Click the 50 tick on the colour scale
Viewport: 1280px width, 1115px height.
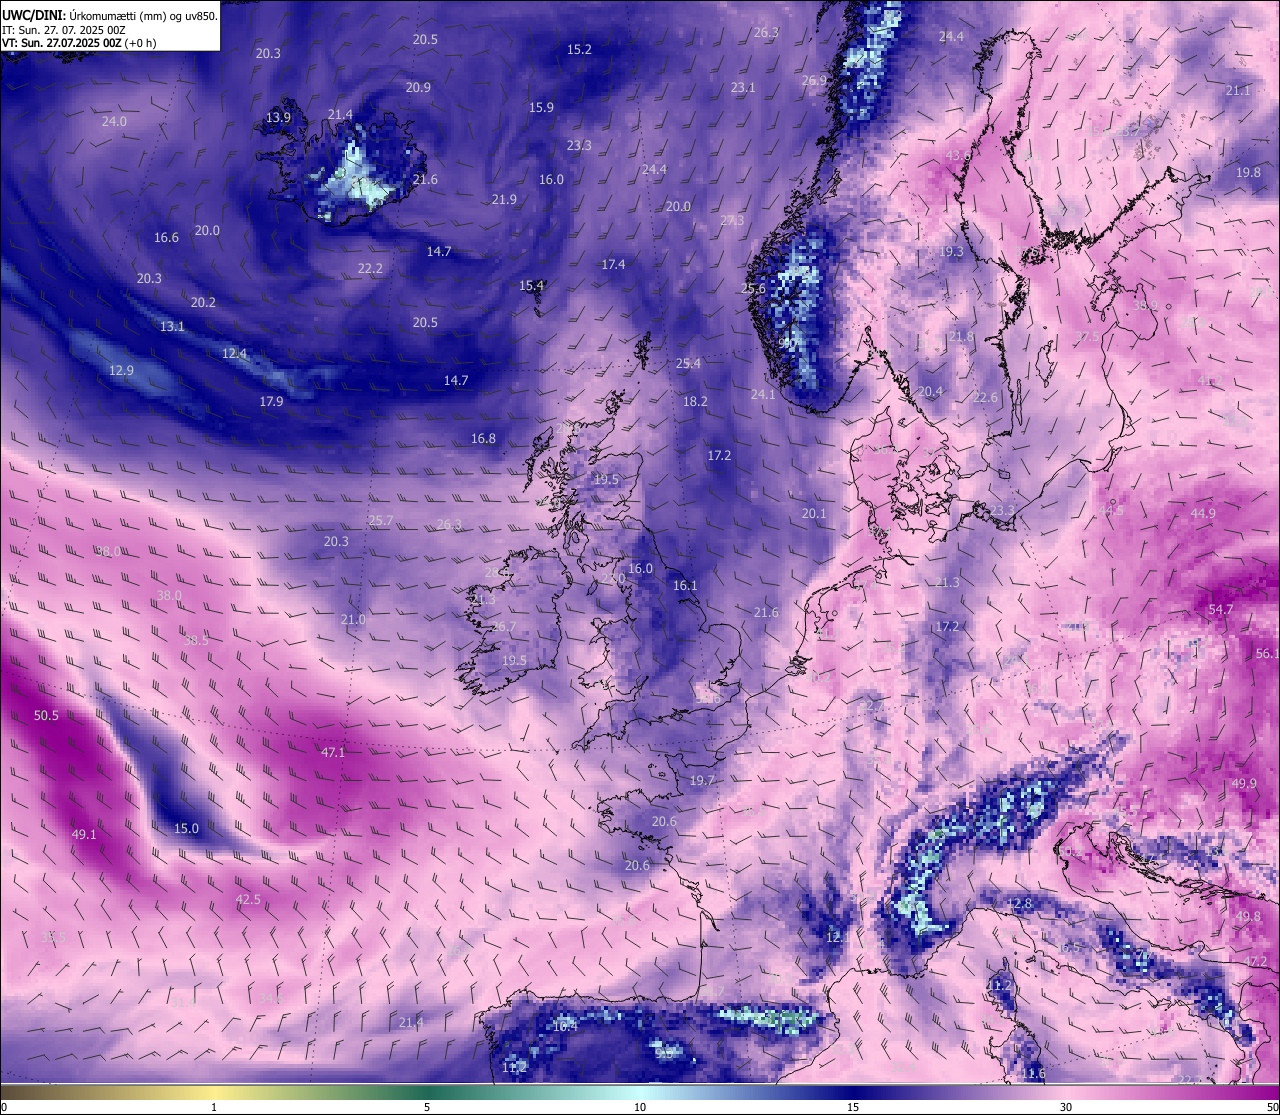1271,1106
